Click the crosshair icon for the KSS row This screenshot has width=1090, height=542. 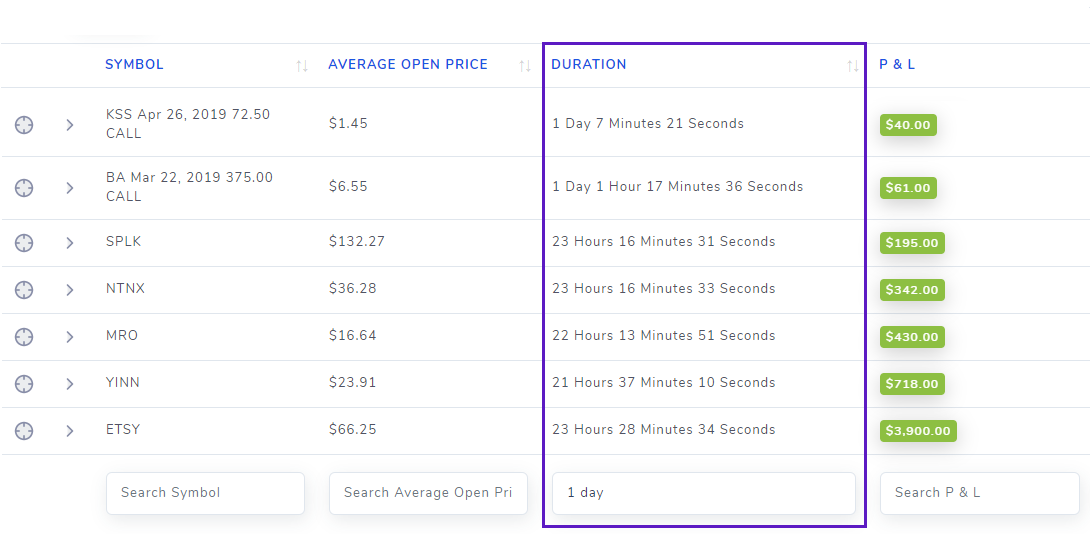pos(24,125)
